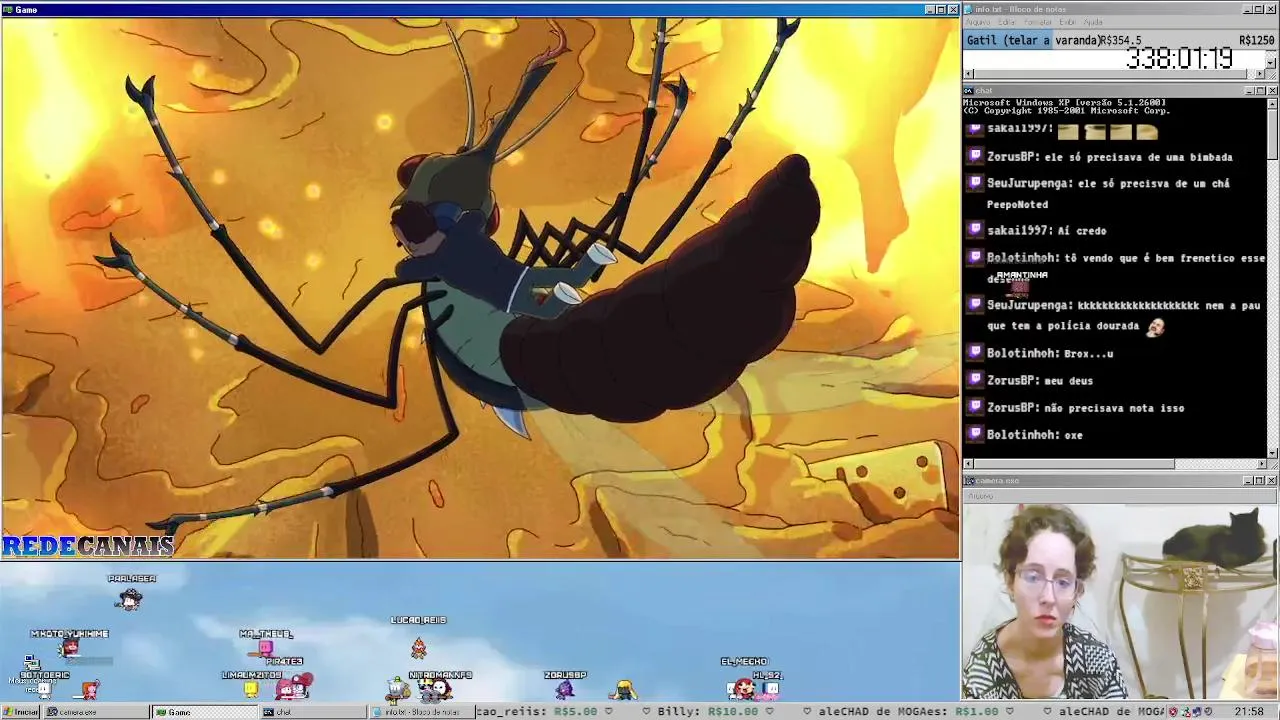This screenshot has width=1280, height=720.
Task: Click sakai1997 badge icon beside 'Aí credo'
Action: pyautogui.click(x=975, y=229)
